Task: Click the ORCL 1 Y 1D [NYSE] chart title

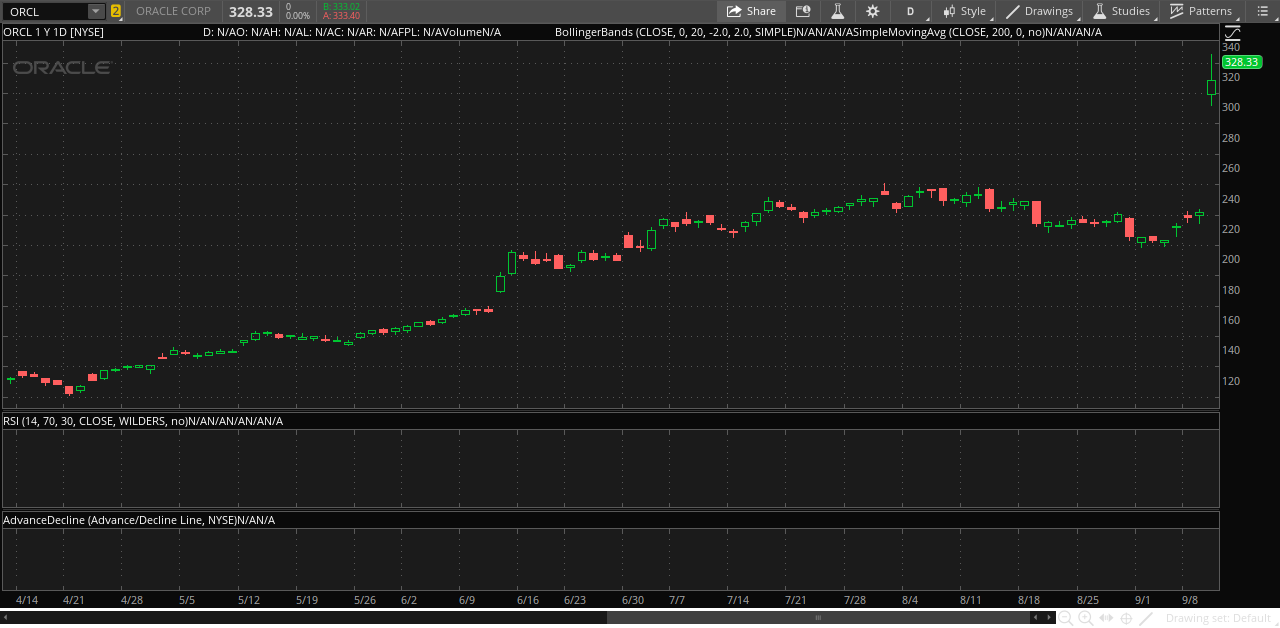Action: pos(54,32)
